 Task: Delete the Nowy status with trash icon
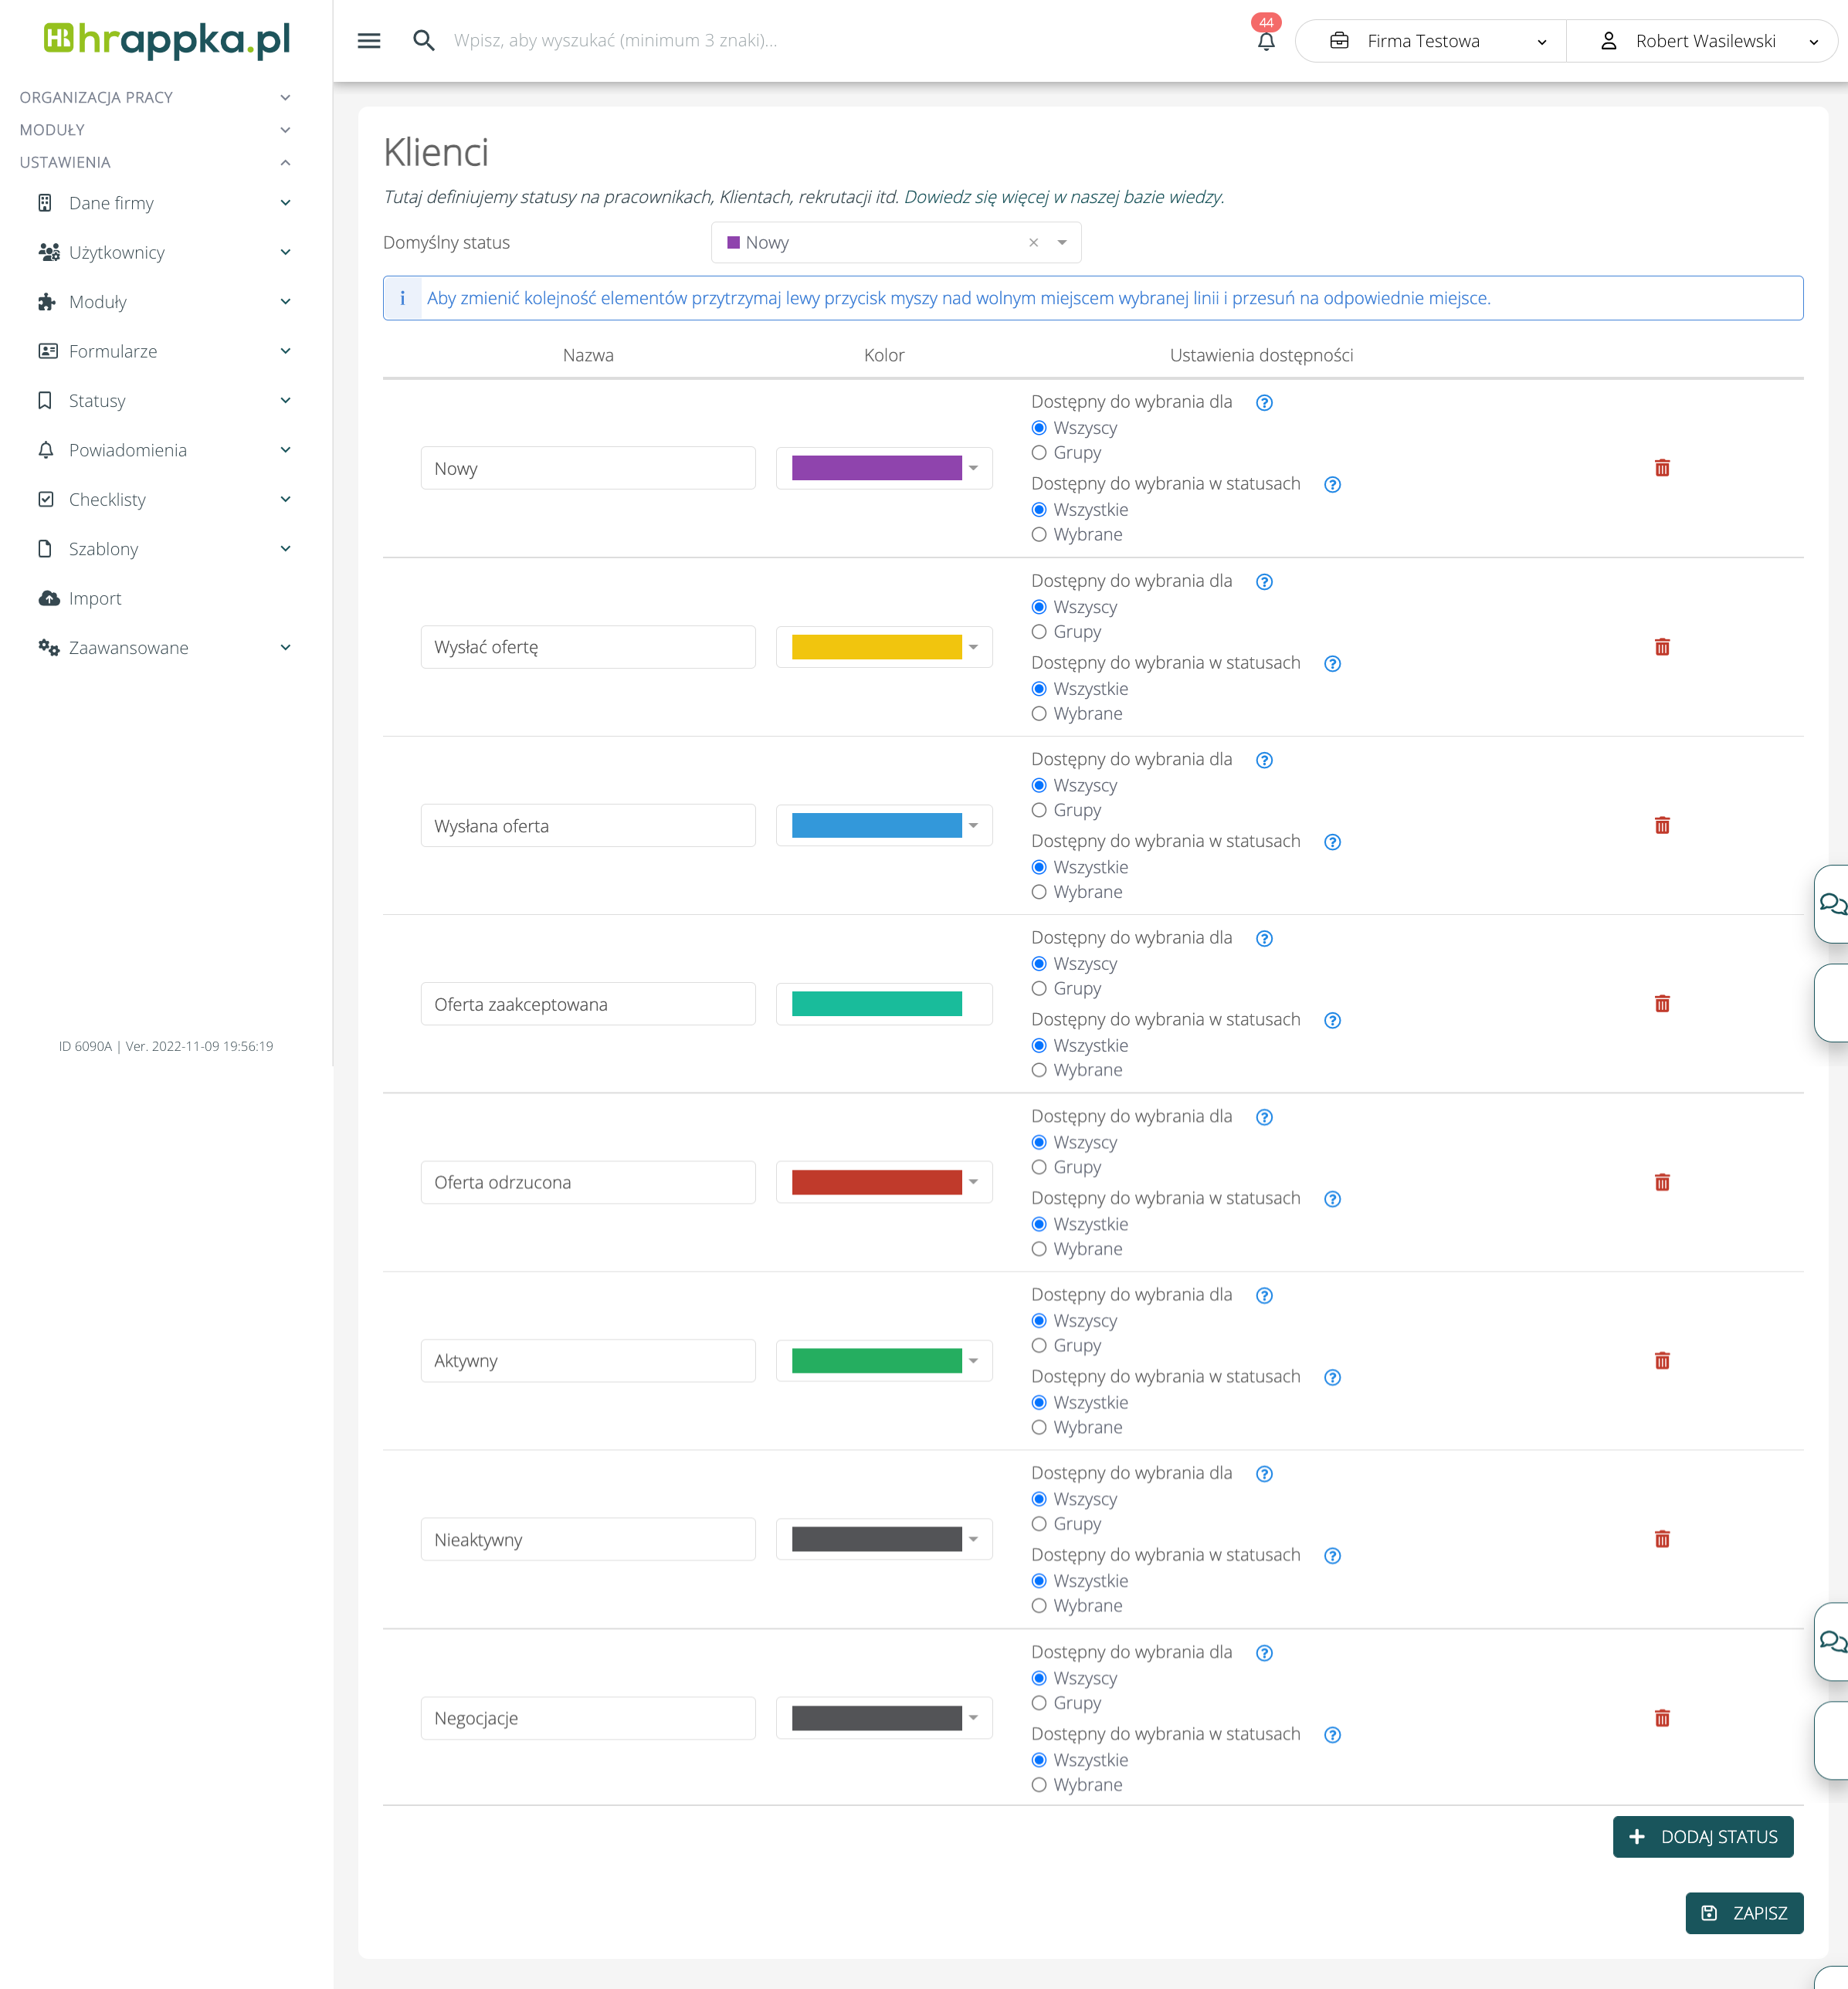coord(1662,468)
